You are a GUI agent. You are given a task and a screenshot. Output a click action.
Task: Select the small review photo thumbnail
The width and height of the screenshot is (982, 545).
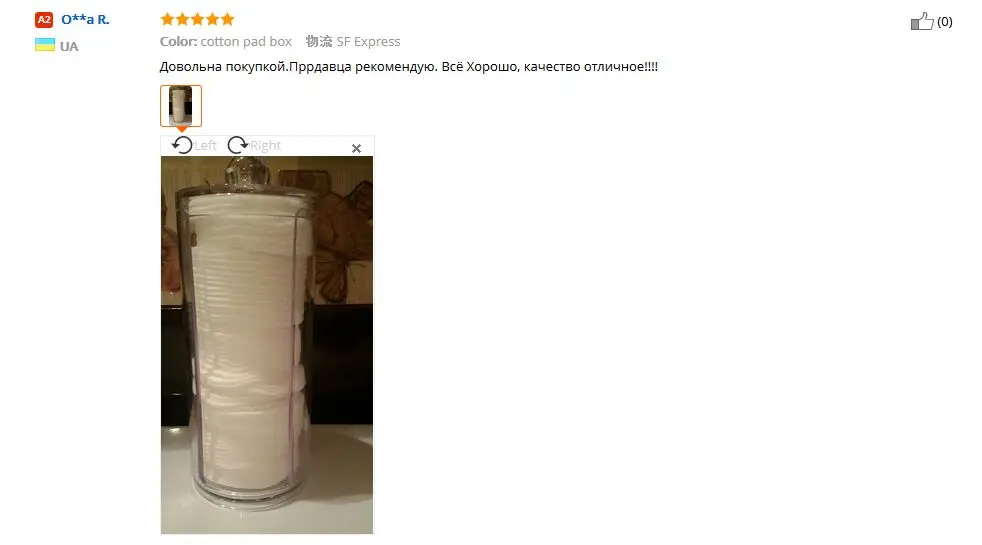[x=181, y=106]
